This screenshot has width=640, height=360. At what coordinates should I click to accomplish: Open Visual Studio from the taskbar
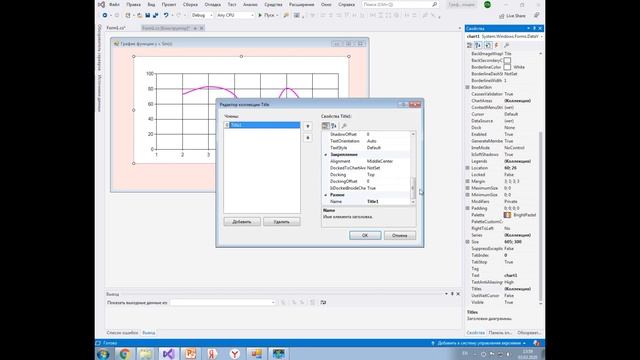pos(168,353)
